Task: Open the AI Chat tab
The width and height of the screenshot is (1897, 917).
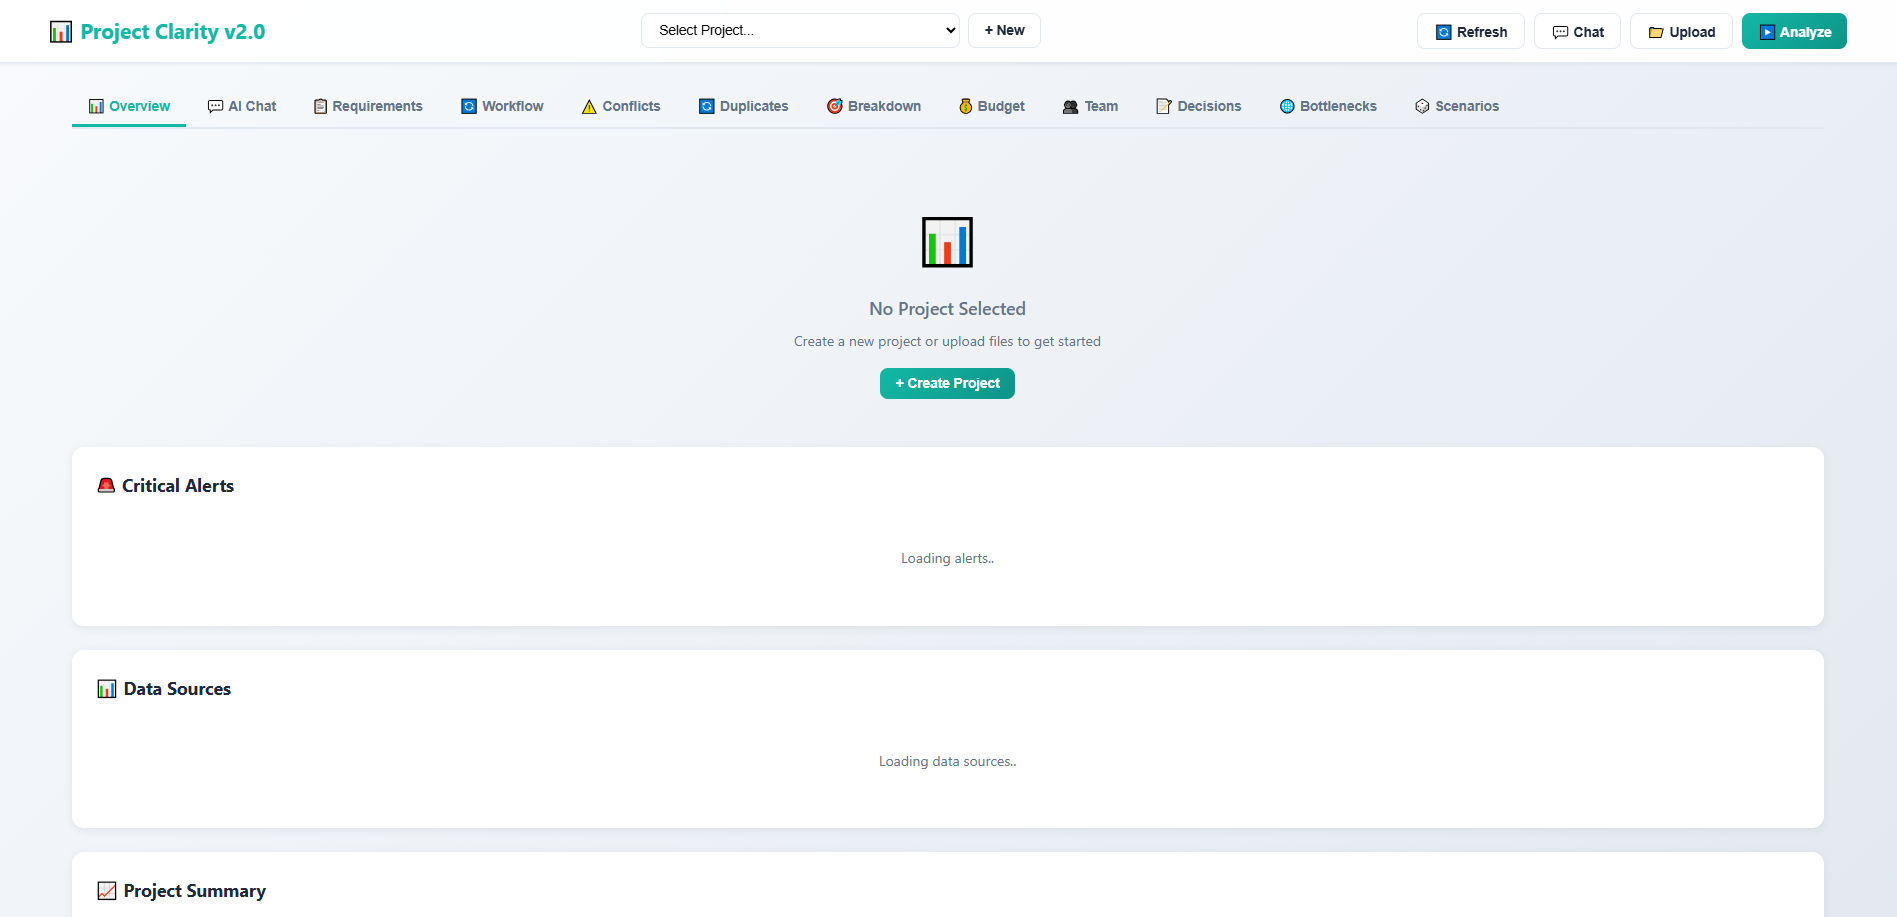Action: click(242, 106)
